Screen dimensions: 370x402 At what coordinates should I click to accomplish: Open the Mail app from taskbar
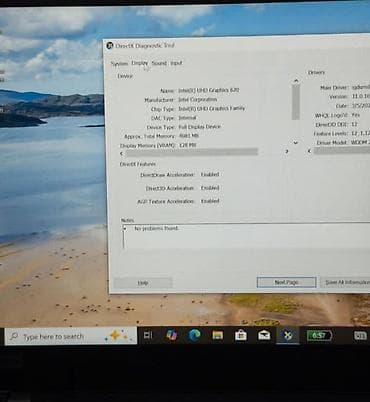coord(264,335)
